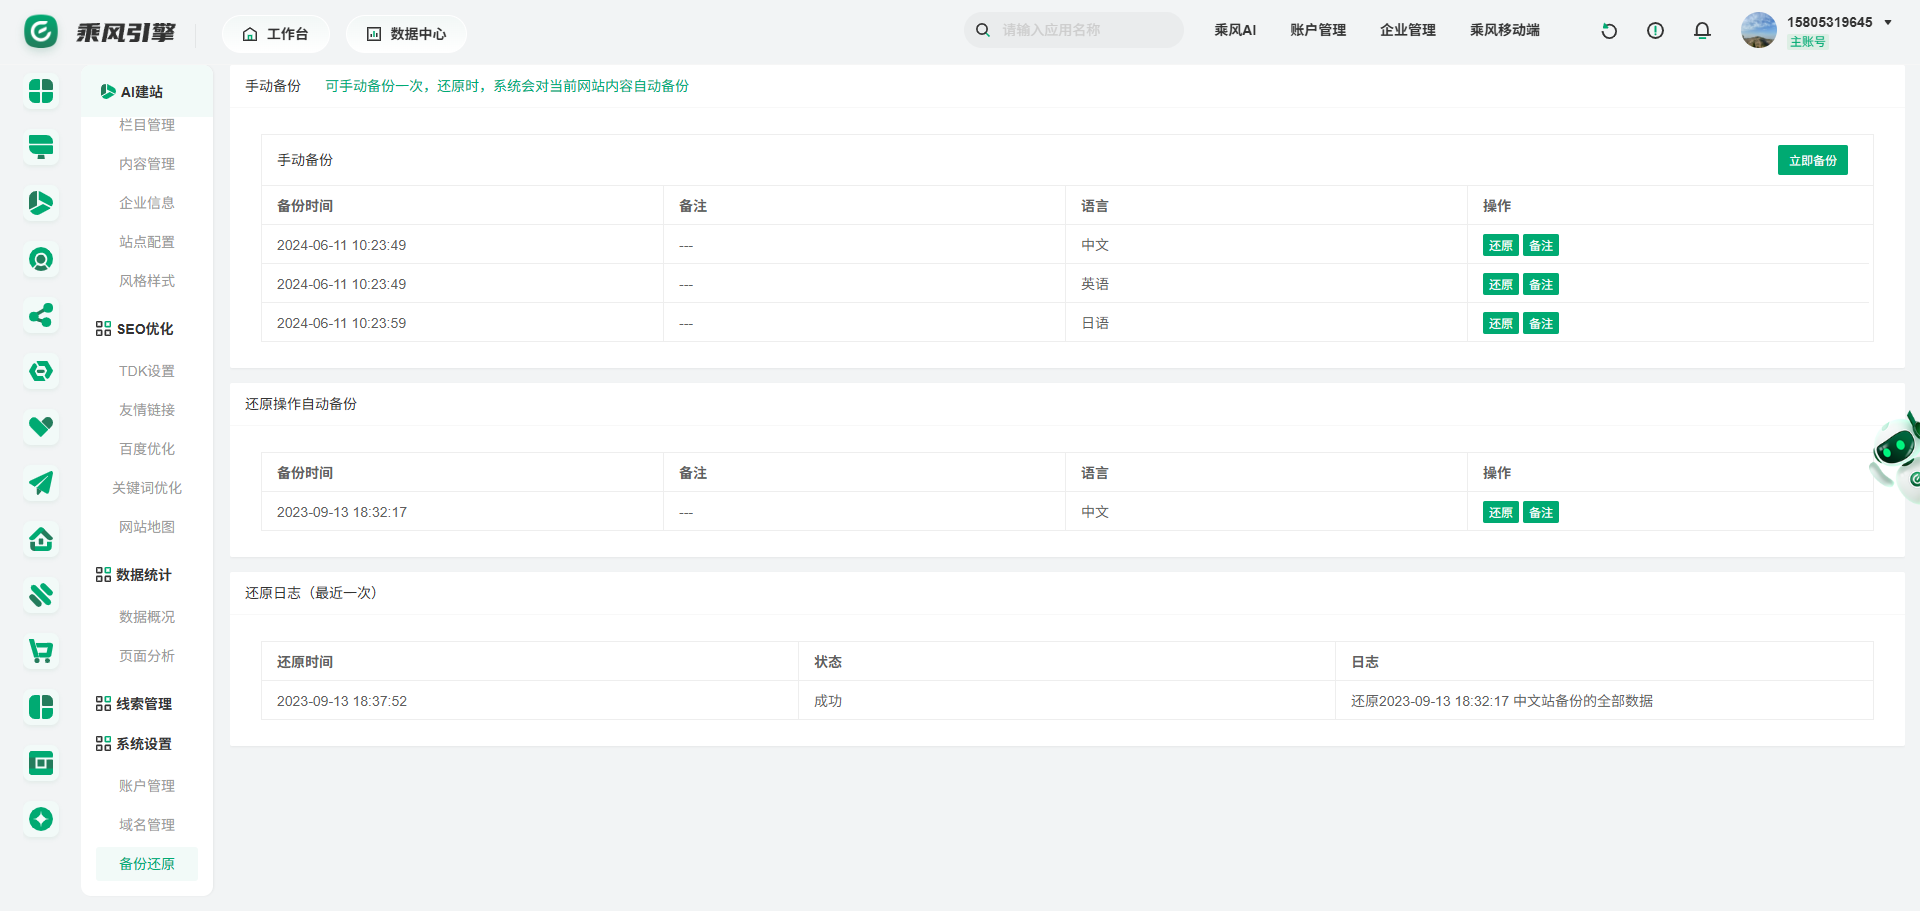This screenshot has height=911, width=1920.
Task: Click the info circle icon in header
Action: point(1655,31)
